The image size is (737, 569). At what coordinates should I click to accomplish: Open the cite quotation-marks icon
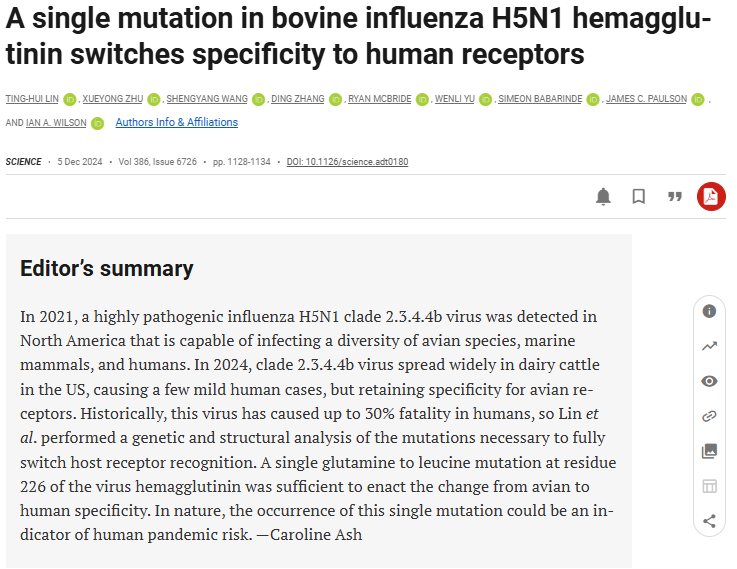click(675, 196)
